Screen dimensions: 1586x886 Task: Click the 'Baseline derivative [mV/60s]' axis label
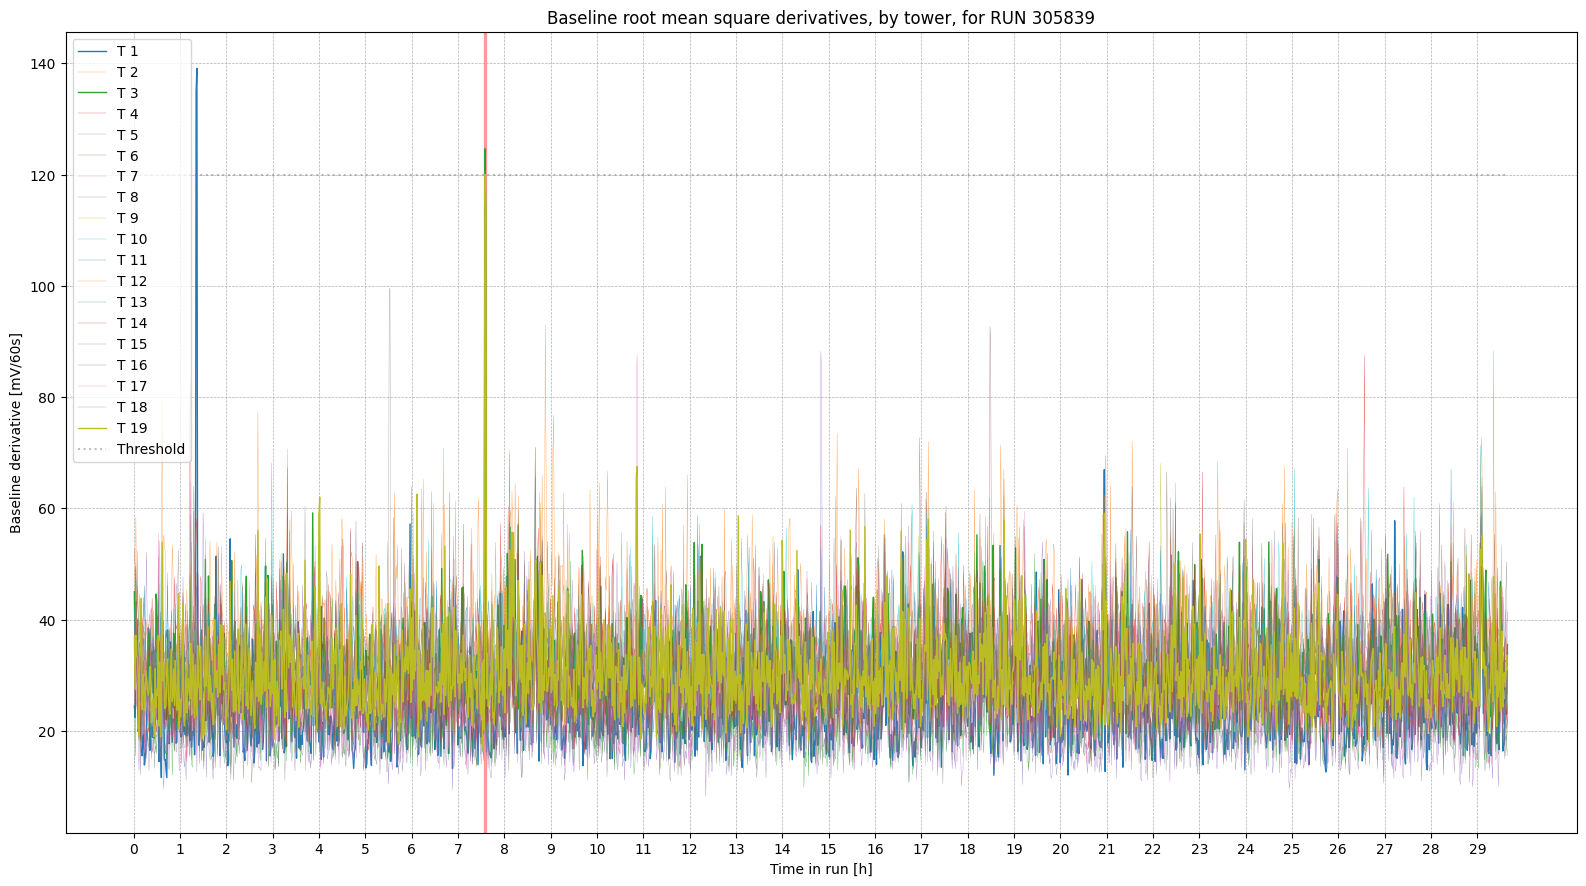(16, 433)
